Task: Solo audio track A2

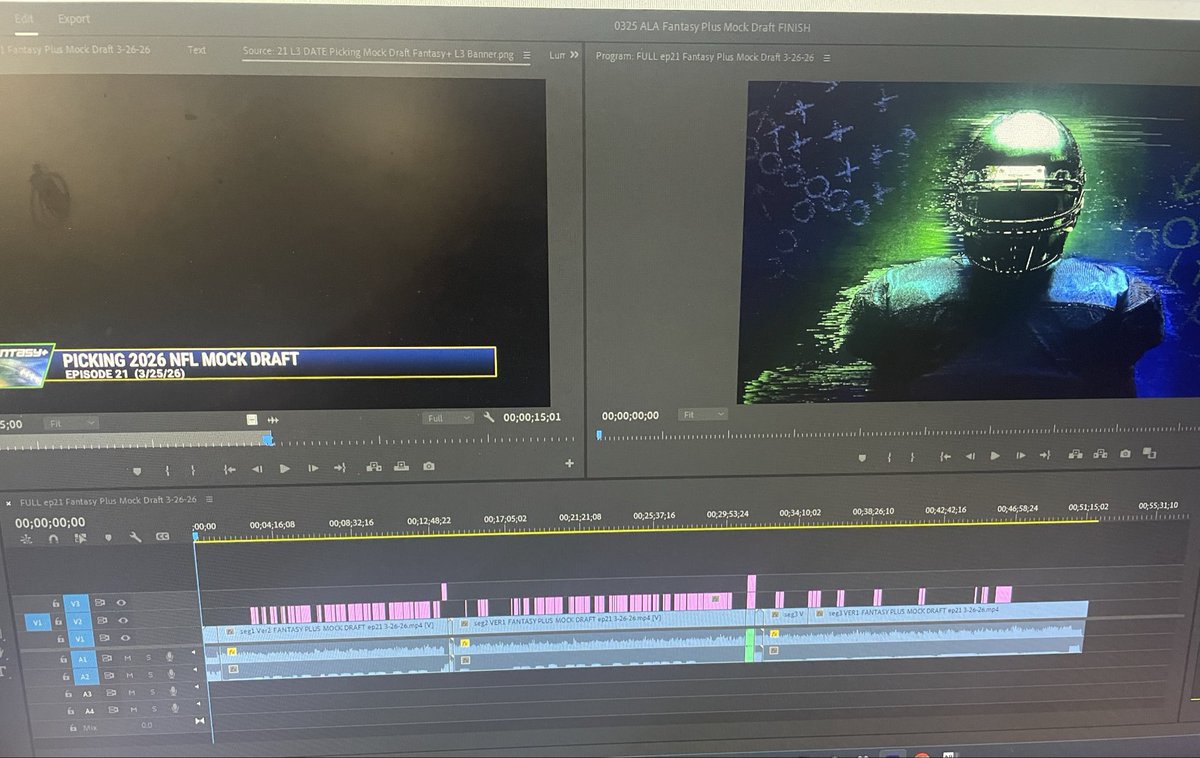Action: click(x=149, y=675)
